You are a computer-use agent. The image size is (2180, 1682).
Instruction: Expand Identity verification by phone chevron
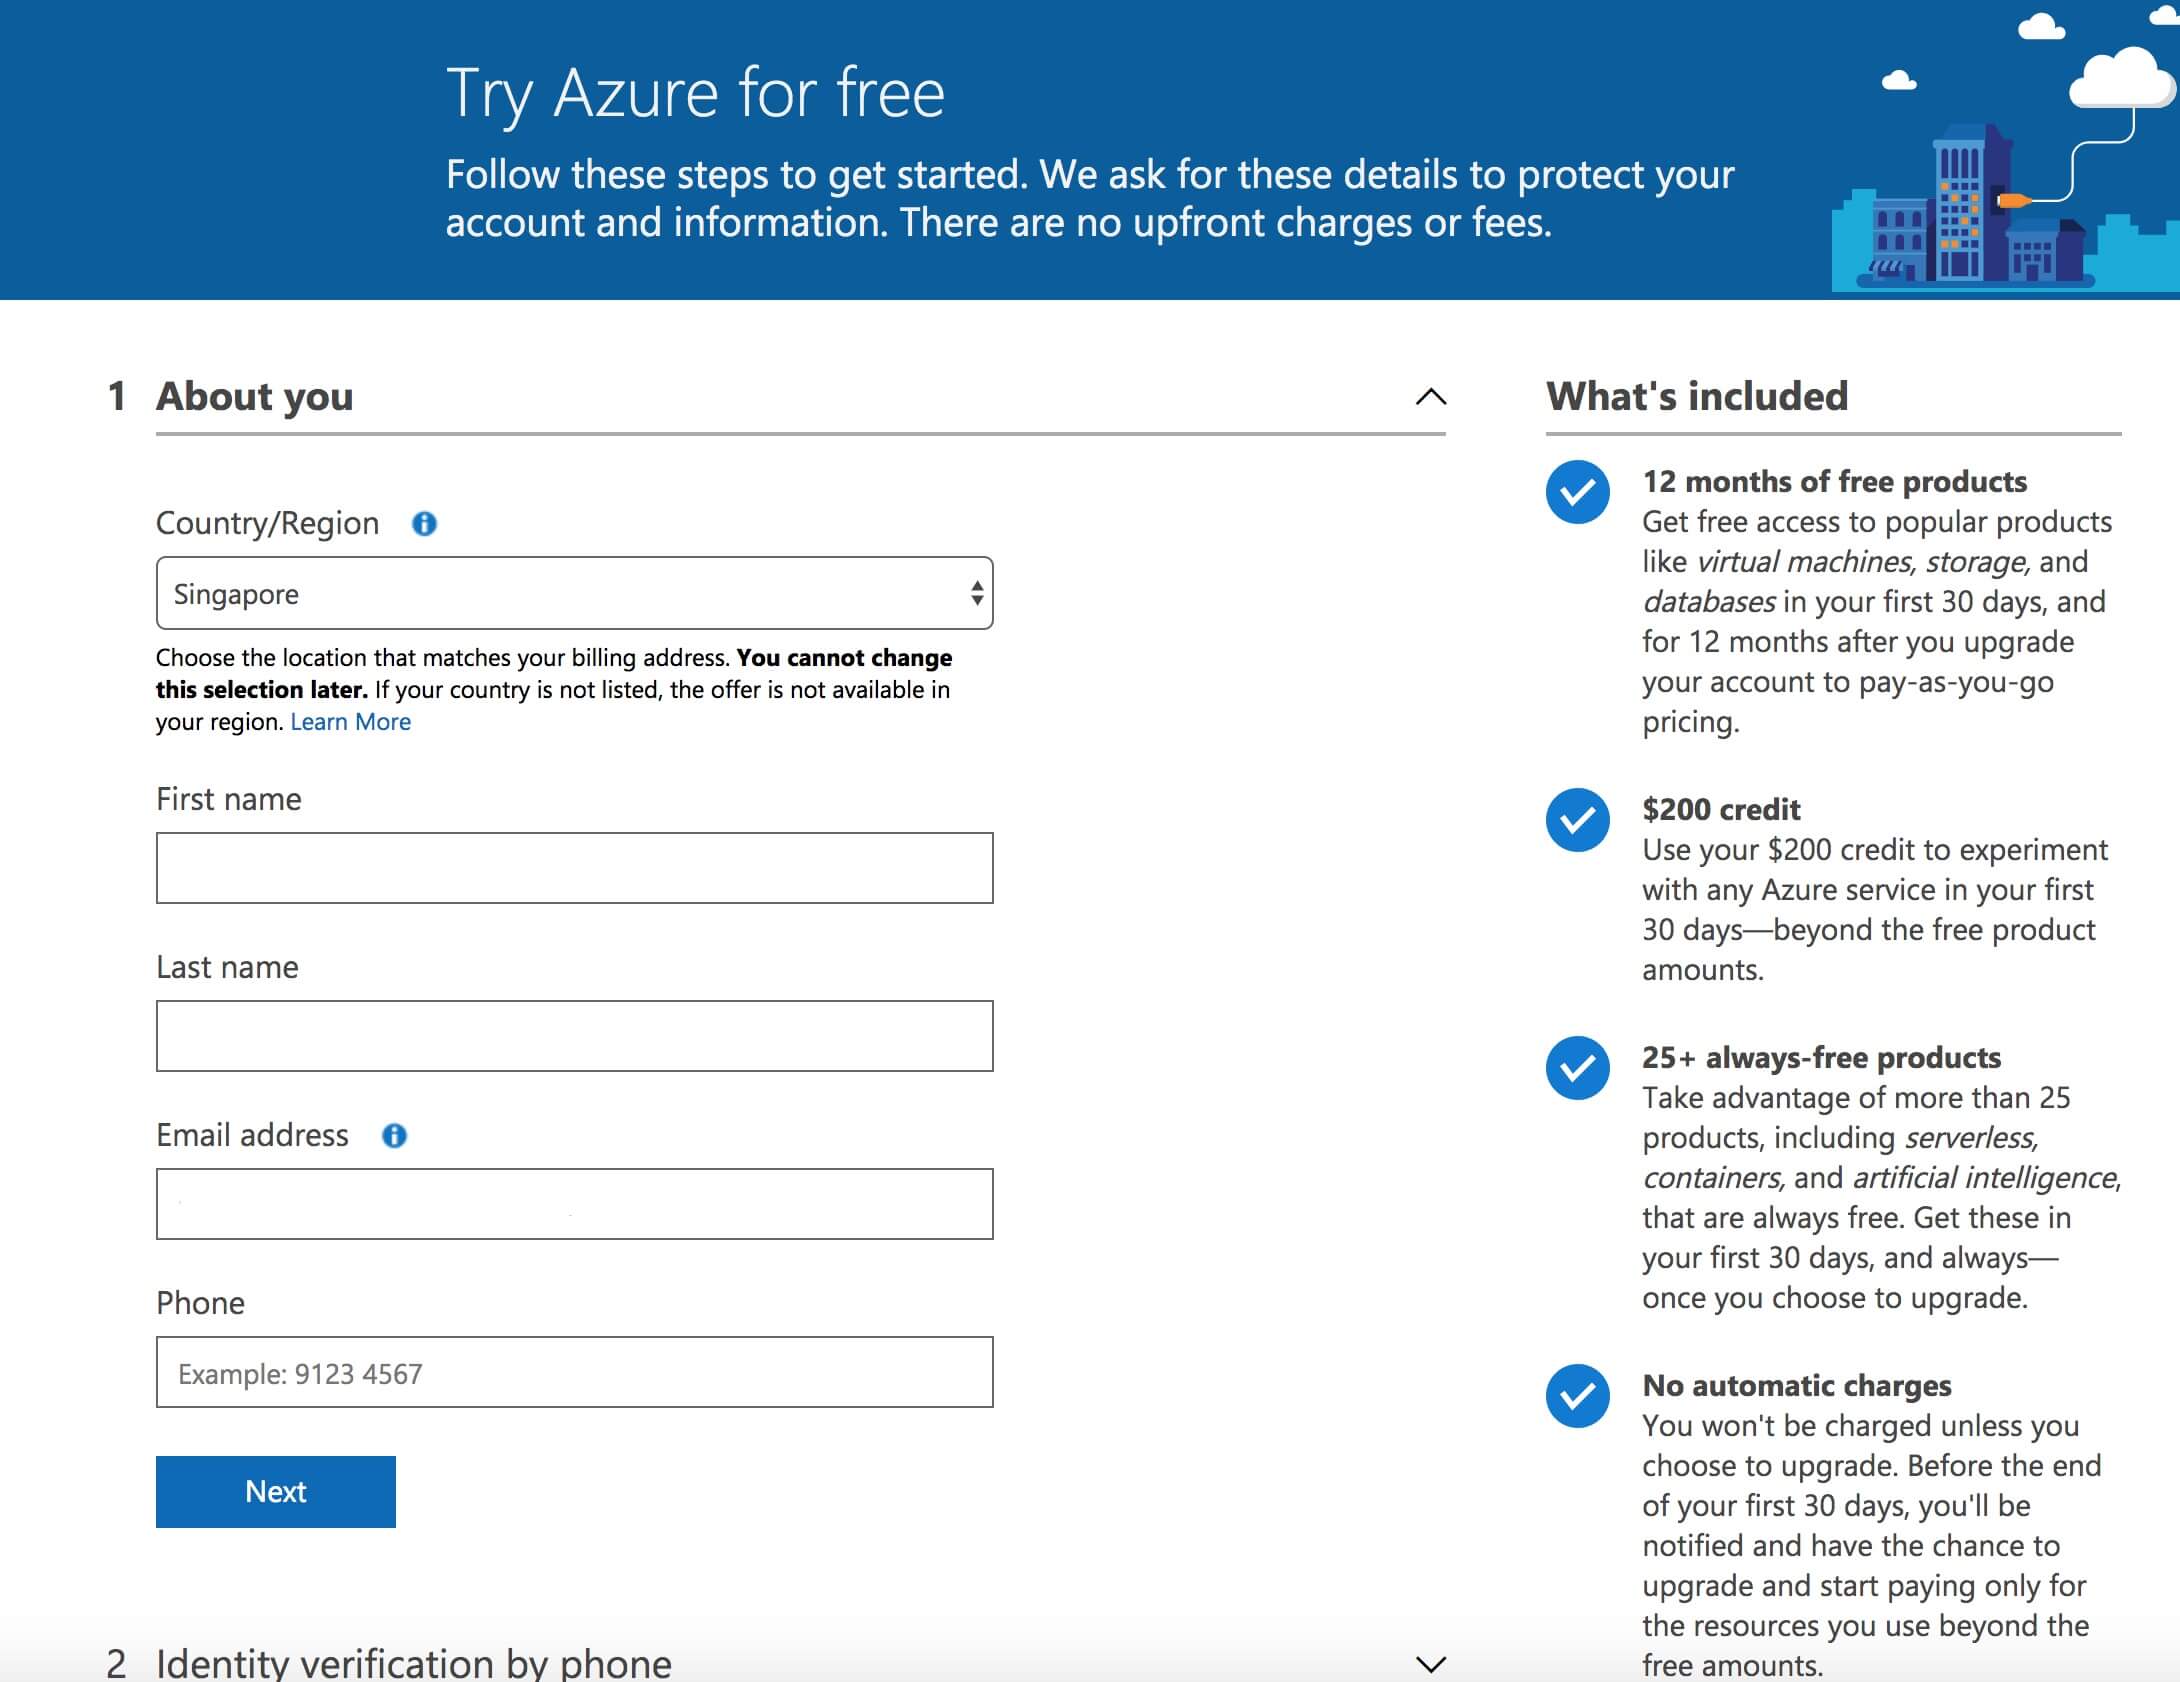pos(1431,1664)
